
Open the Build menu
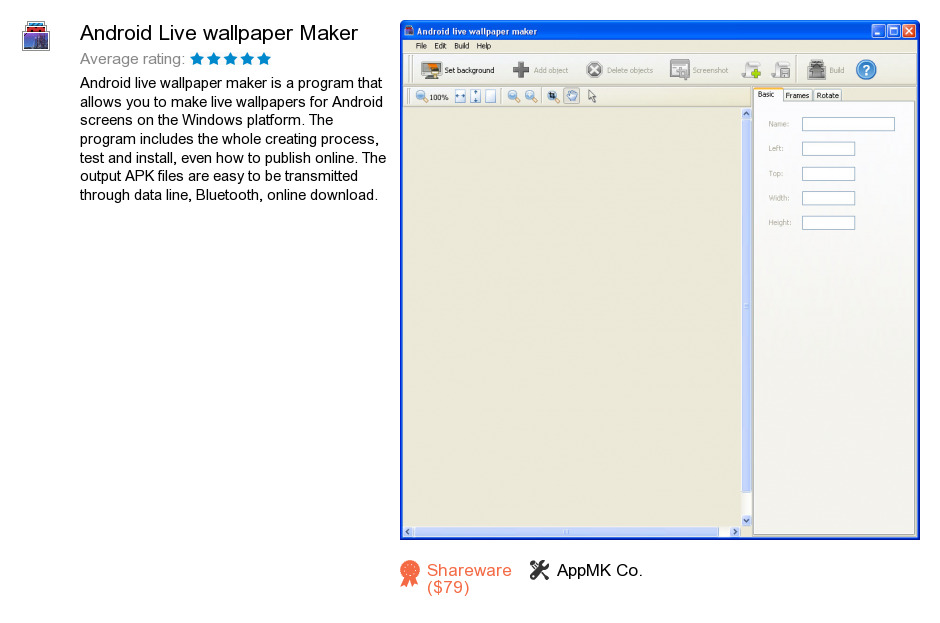(x=461, y=46)
